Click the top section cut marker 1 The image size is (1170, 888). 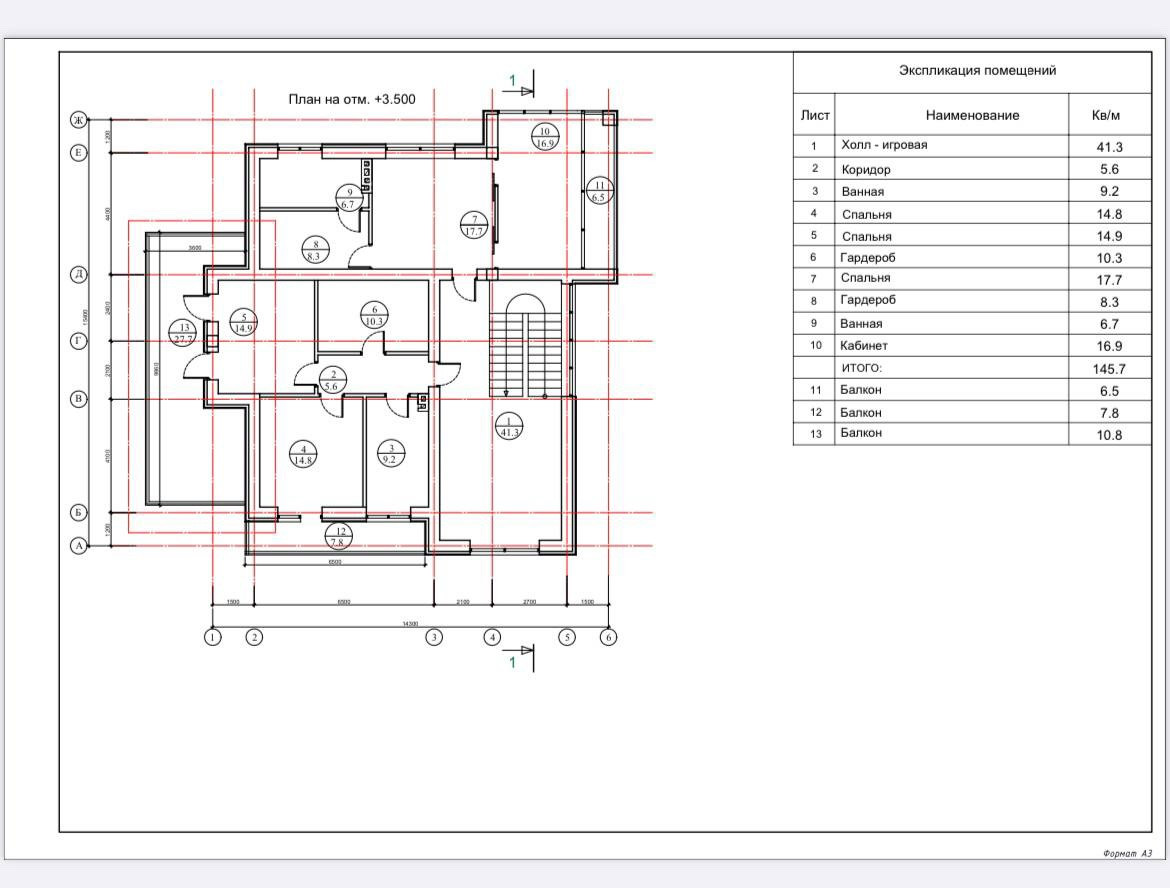click(513, 81)
